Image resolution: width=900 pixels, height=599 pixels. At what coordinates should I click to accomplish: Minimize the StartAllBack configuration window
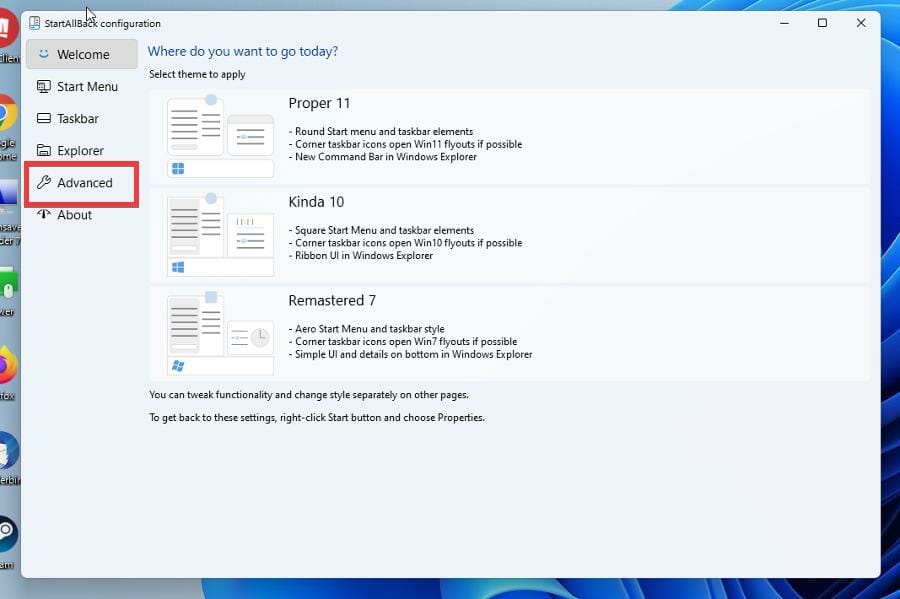(x=783, y=23)
